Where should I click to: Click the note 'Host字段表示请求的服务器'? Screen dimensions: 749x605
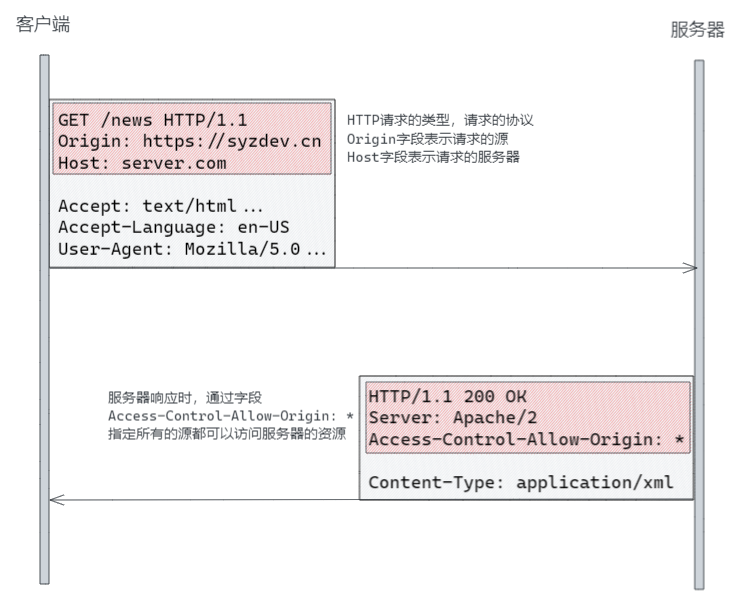point(433,157)
